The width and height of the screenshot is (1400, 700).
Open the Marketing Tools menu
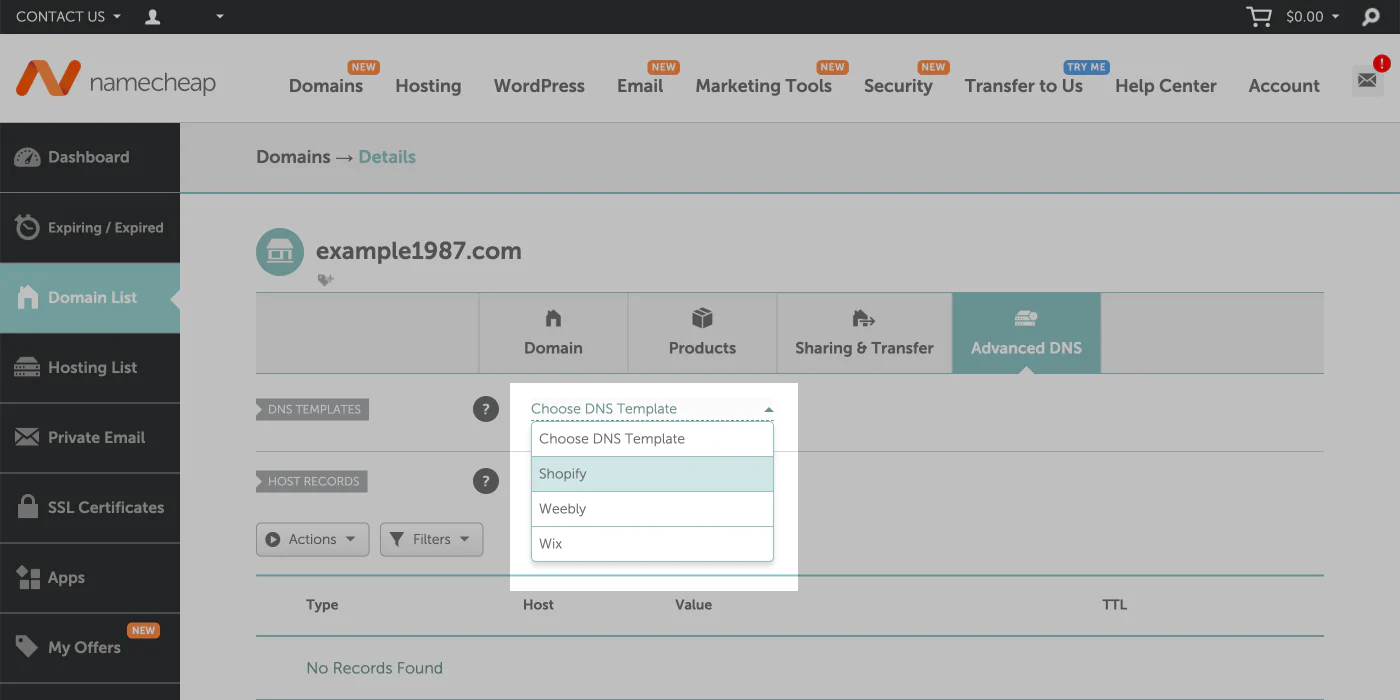764,86
